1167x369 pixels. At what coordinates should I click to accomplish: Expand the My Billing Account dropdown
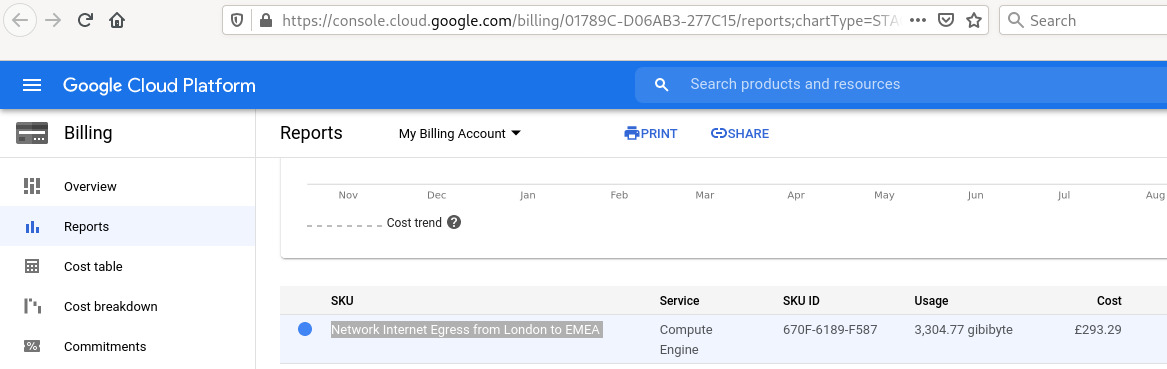pyautogui.click(x=460, y=134)
